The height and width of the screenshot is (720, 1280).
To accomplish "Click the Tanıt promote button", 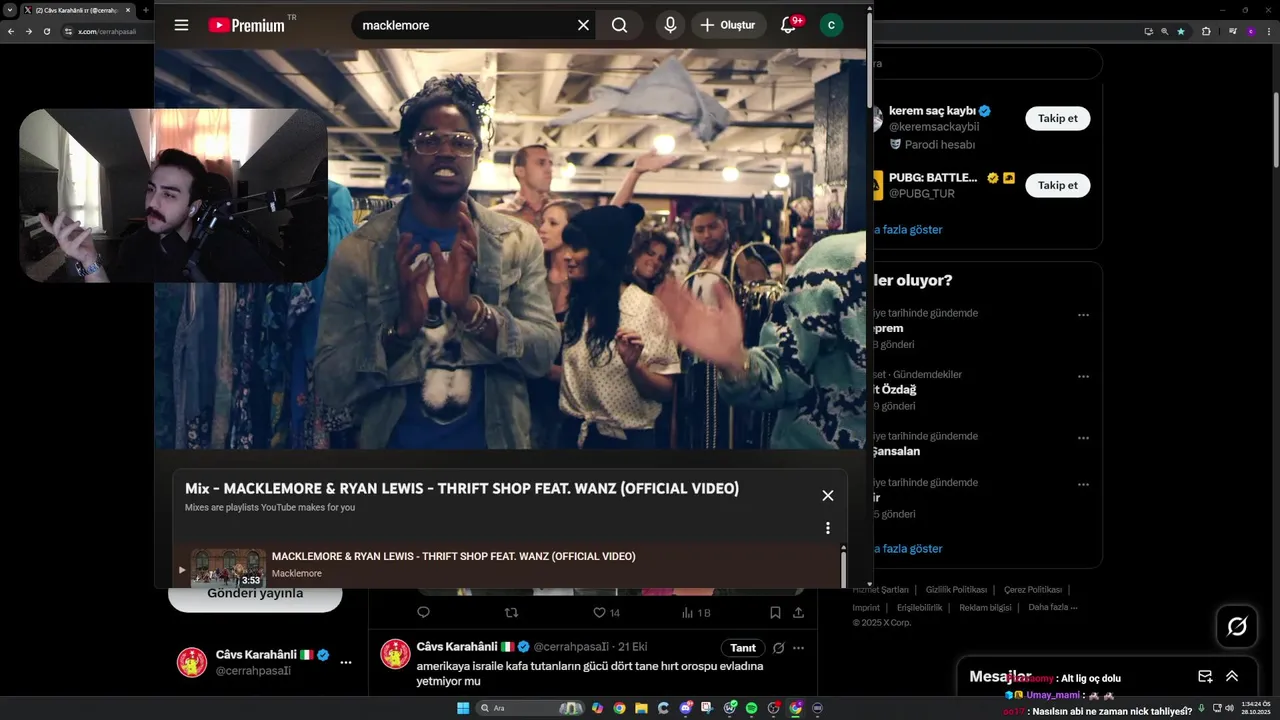I will coord(743,648).
